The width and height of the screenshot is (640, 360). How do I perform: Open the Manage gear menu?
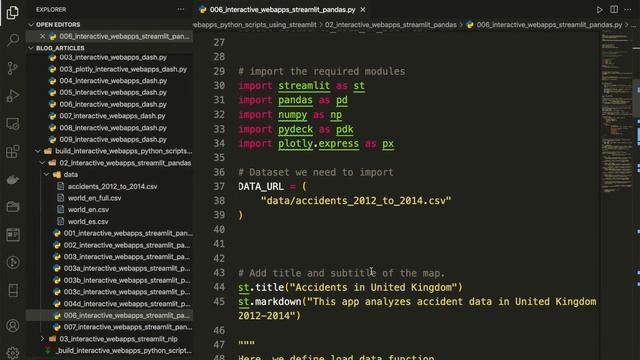[x=13, y=353]
